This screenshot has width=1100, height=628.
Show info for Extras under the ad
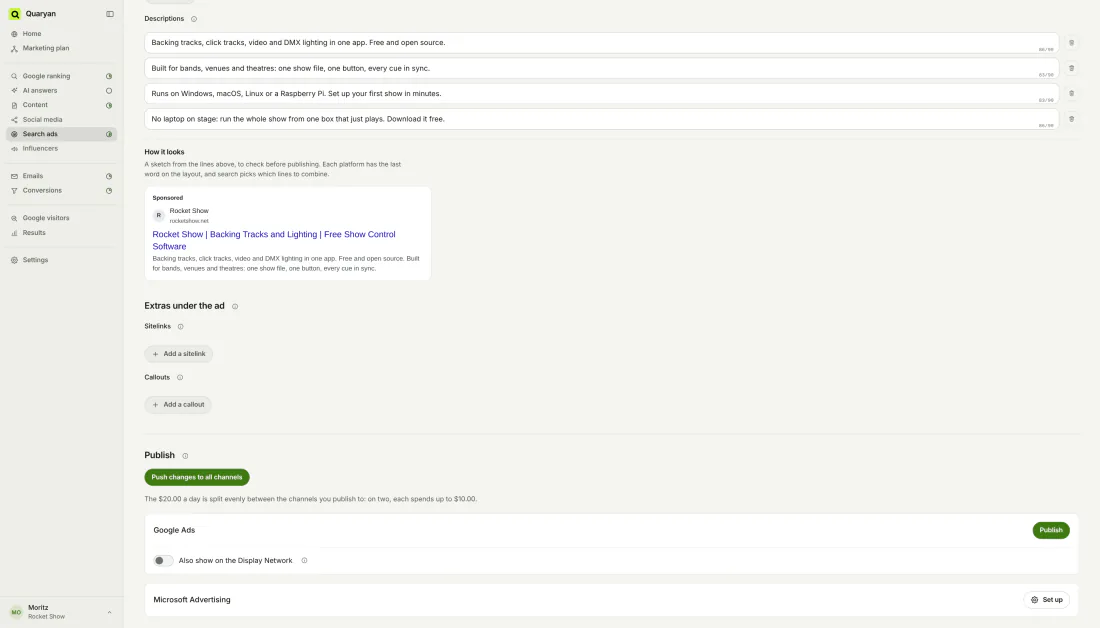pyautogui.click(x=235, y=307)
